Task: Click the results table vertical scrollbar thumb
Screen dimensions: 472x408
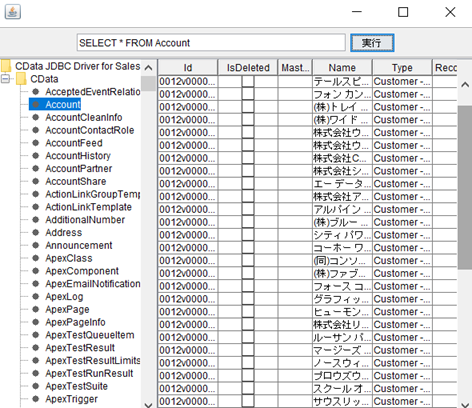Action: [x=465, y=188]
